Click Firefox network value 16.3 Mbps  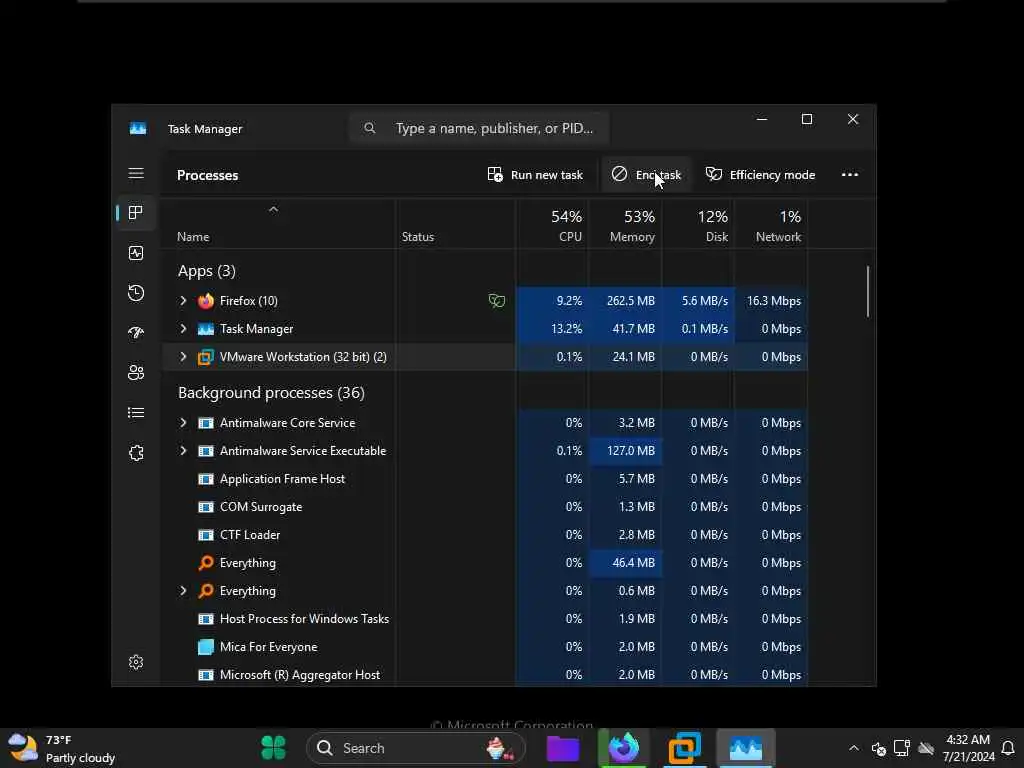point(773,301)
